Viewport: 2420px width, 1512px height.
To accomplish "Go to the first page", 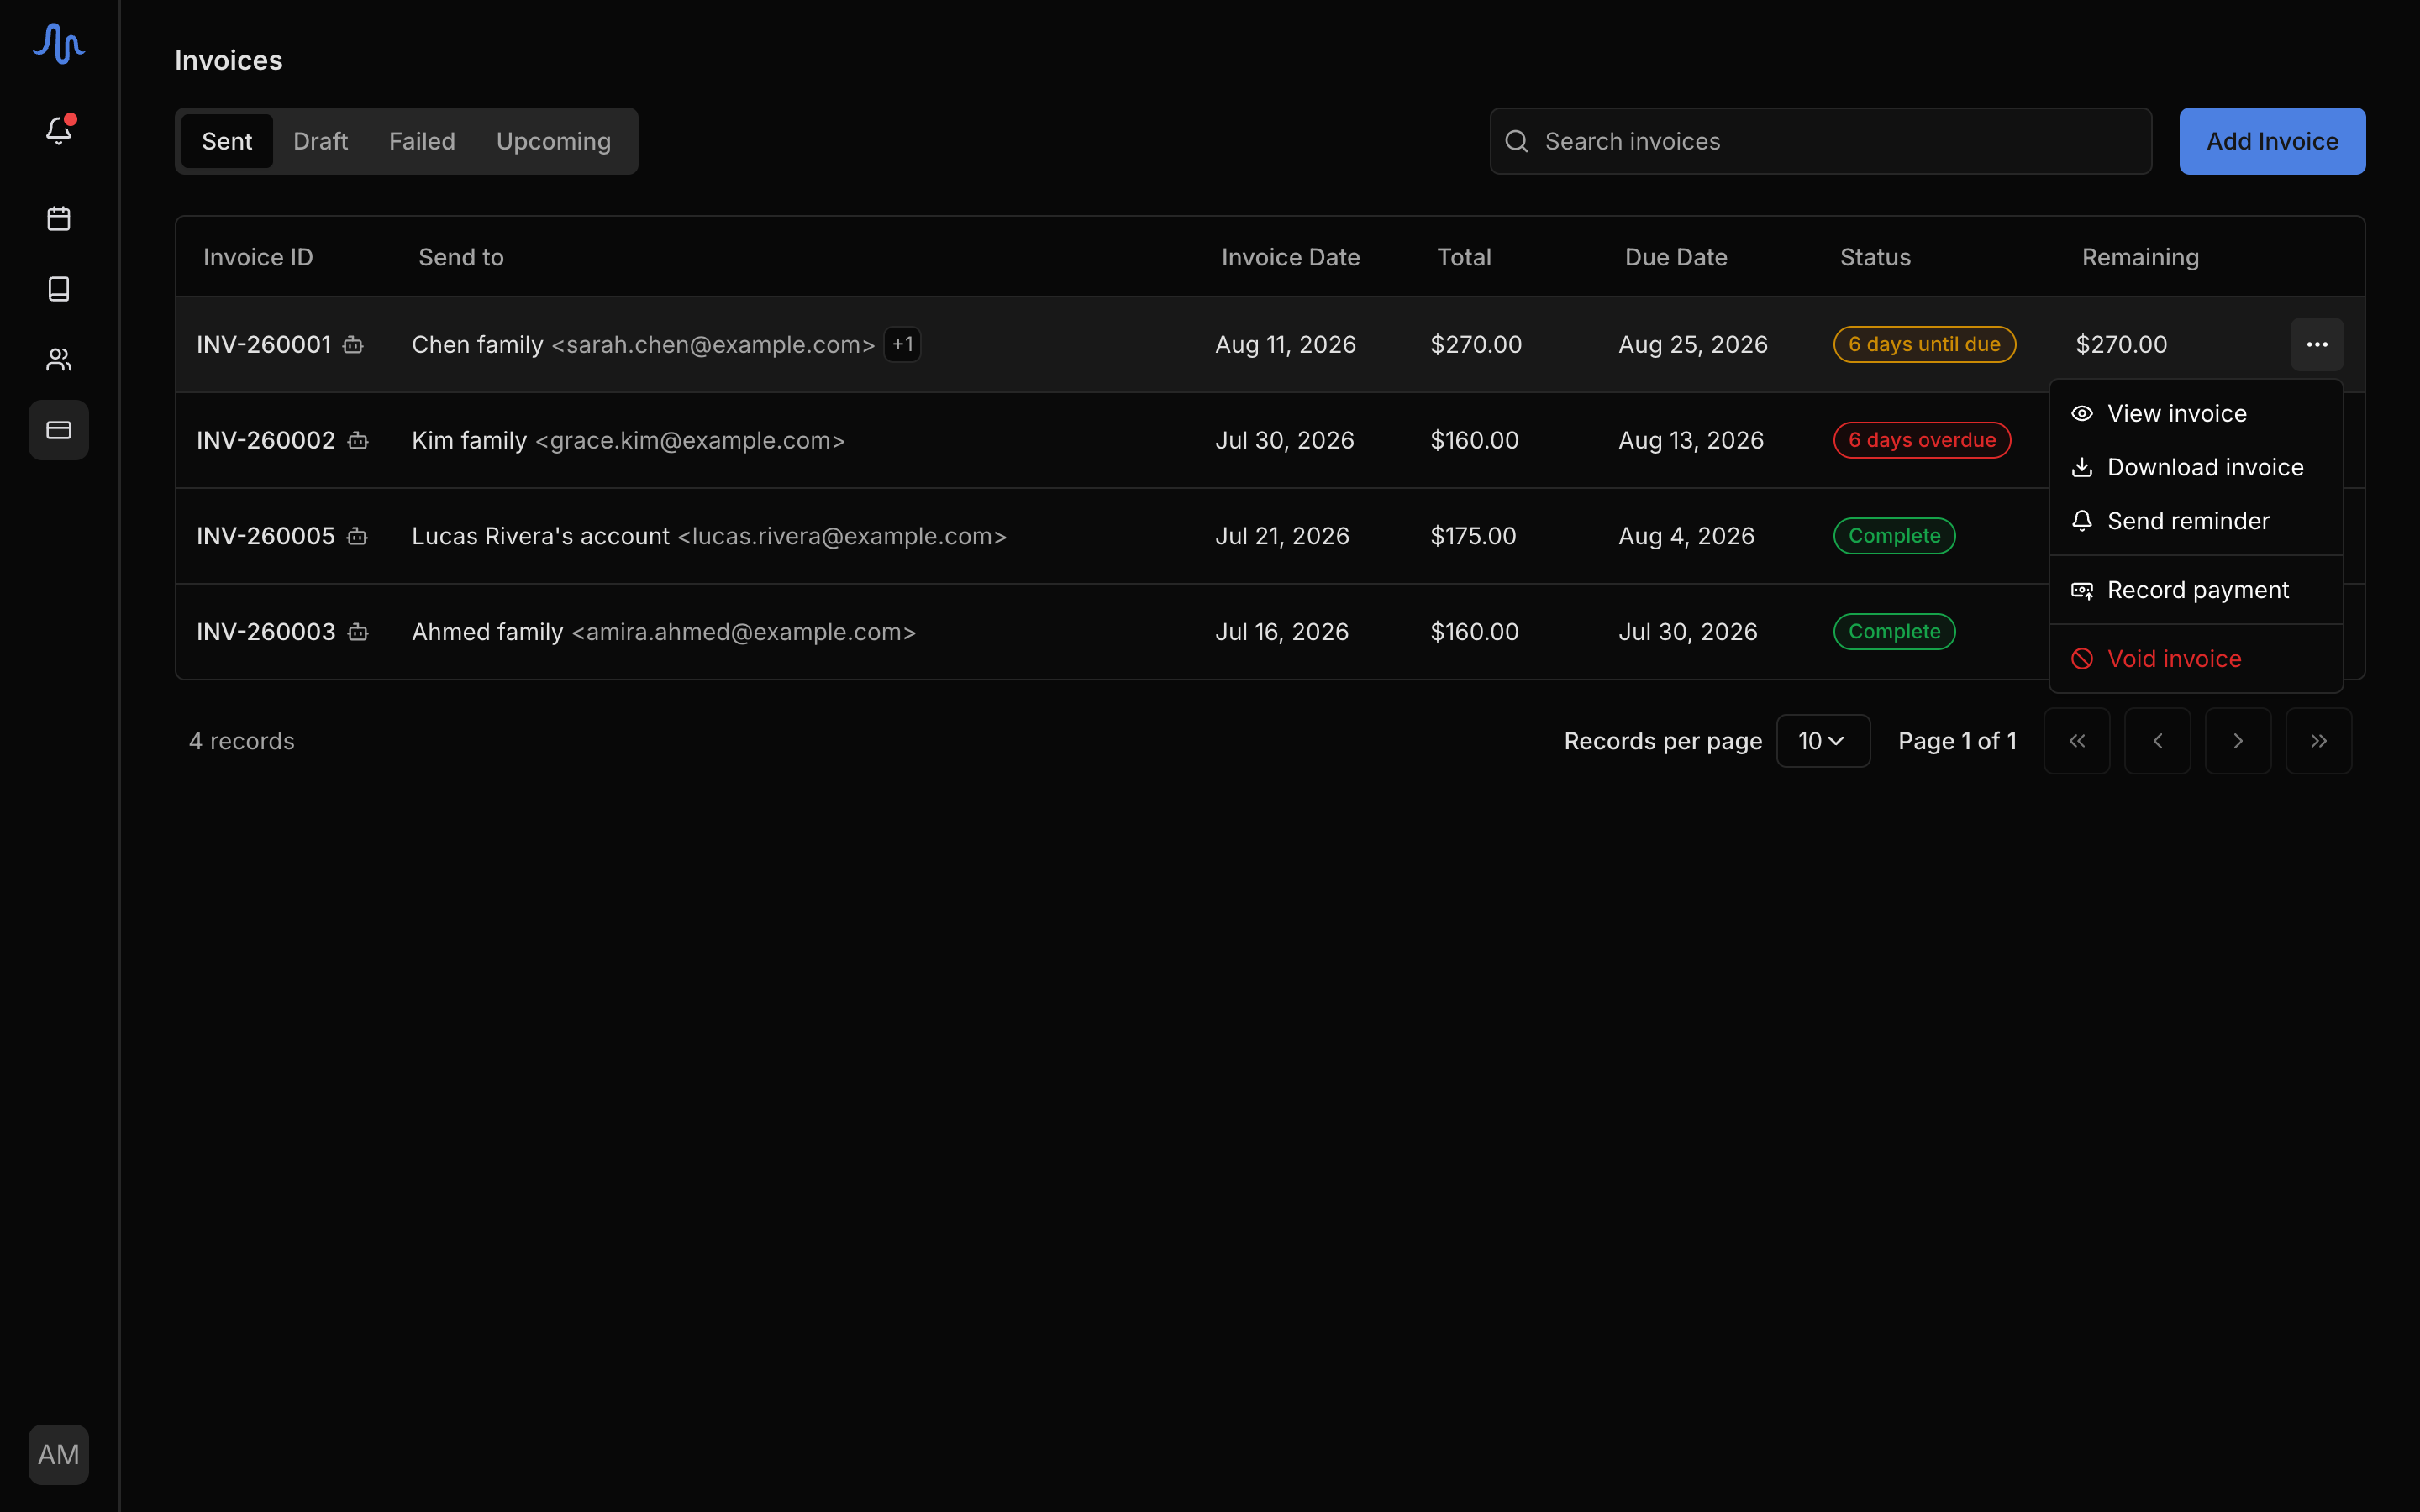I will 2077,741.
